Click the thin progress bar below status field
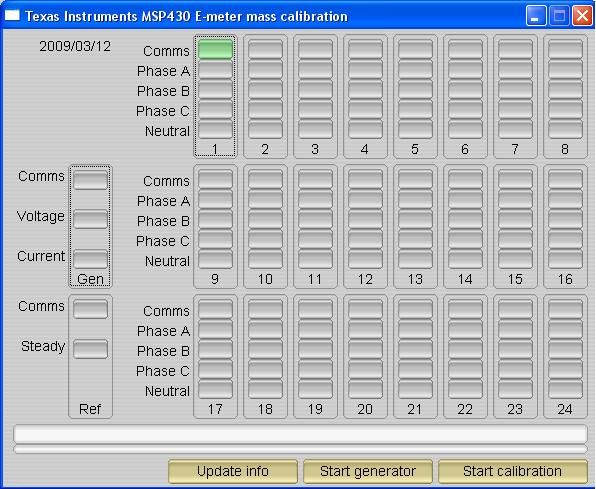The width and height of the screenshot is (596, 489). [x=300, y=449]
